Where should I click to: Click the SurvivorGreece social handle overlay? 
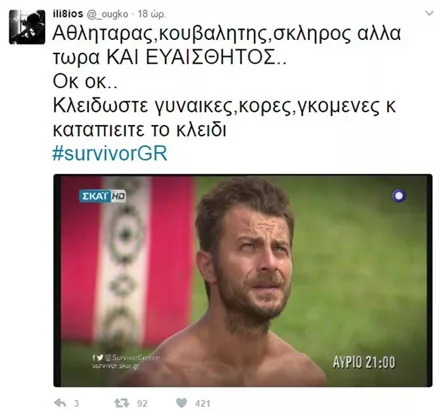coord(126,357)
